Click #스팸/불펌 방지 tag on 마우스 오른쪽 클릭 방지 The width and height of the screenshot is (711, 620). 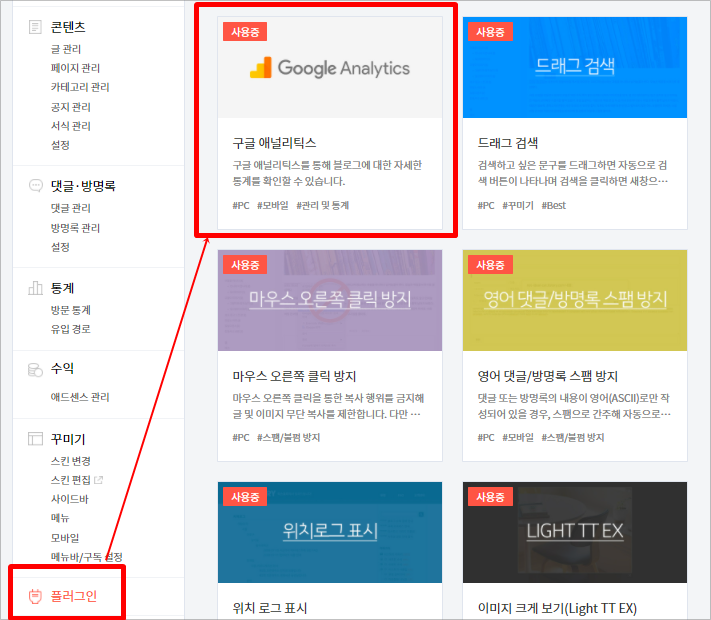[x=289, y=438]
